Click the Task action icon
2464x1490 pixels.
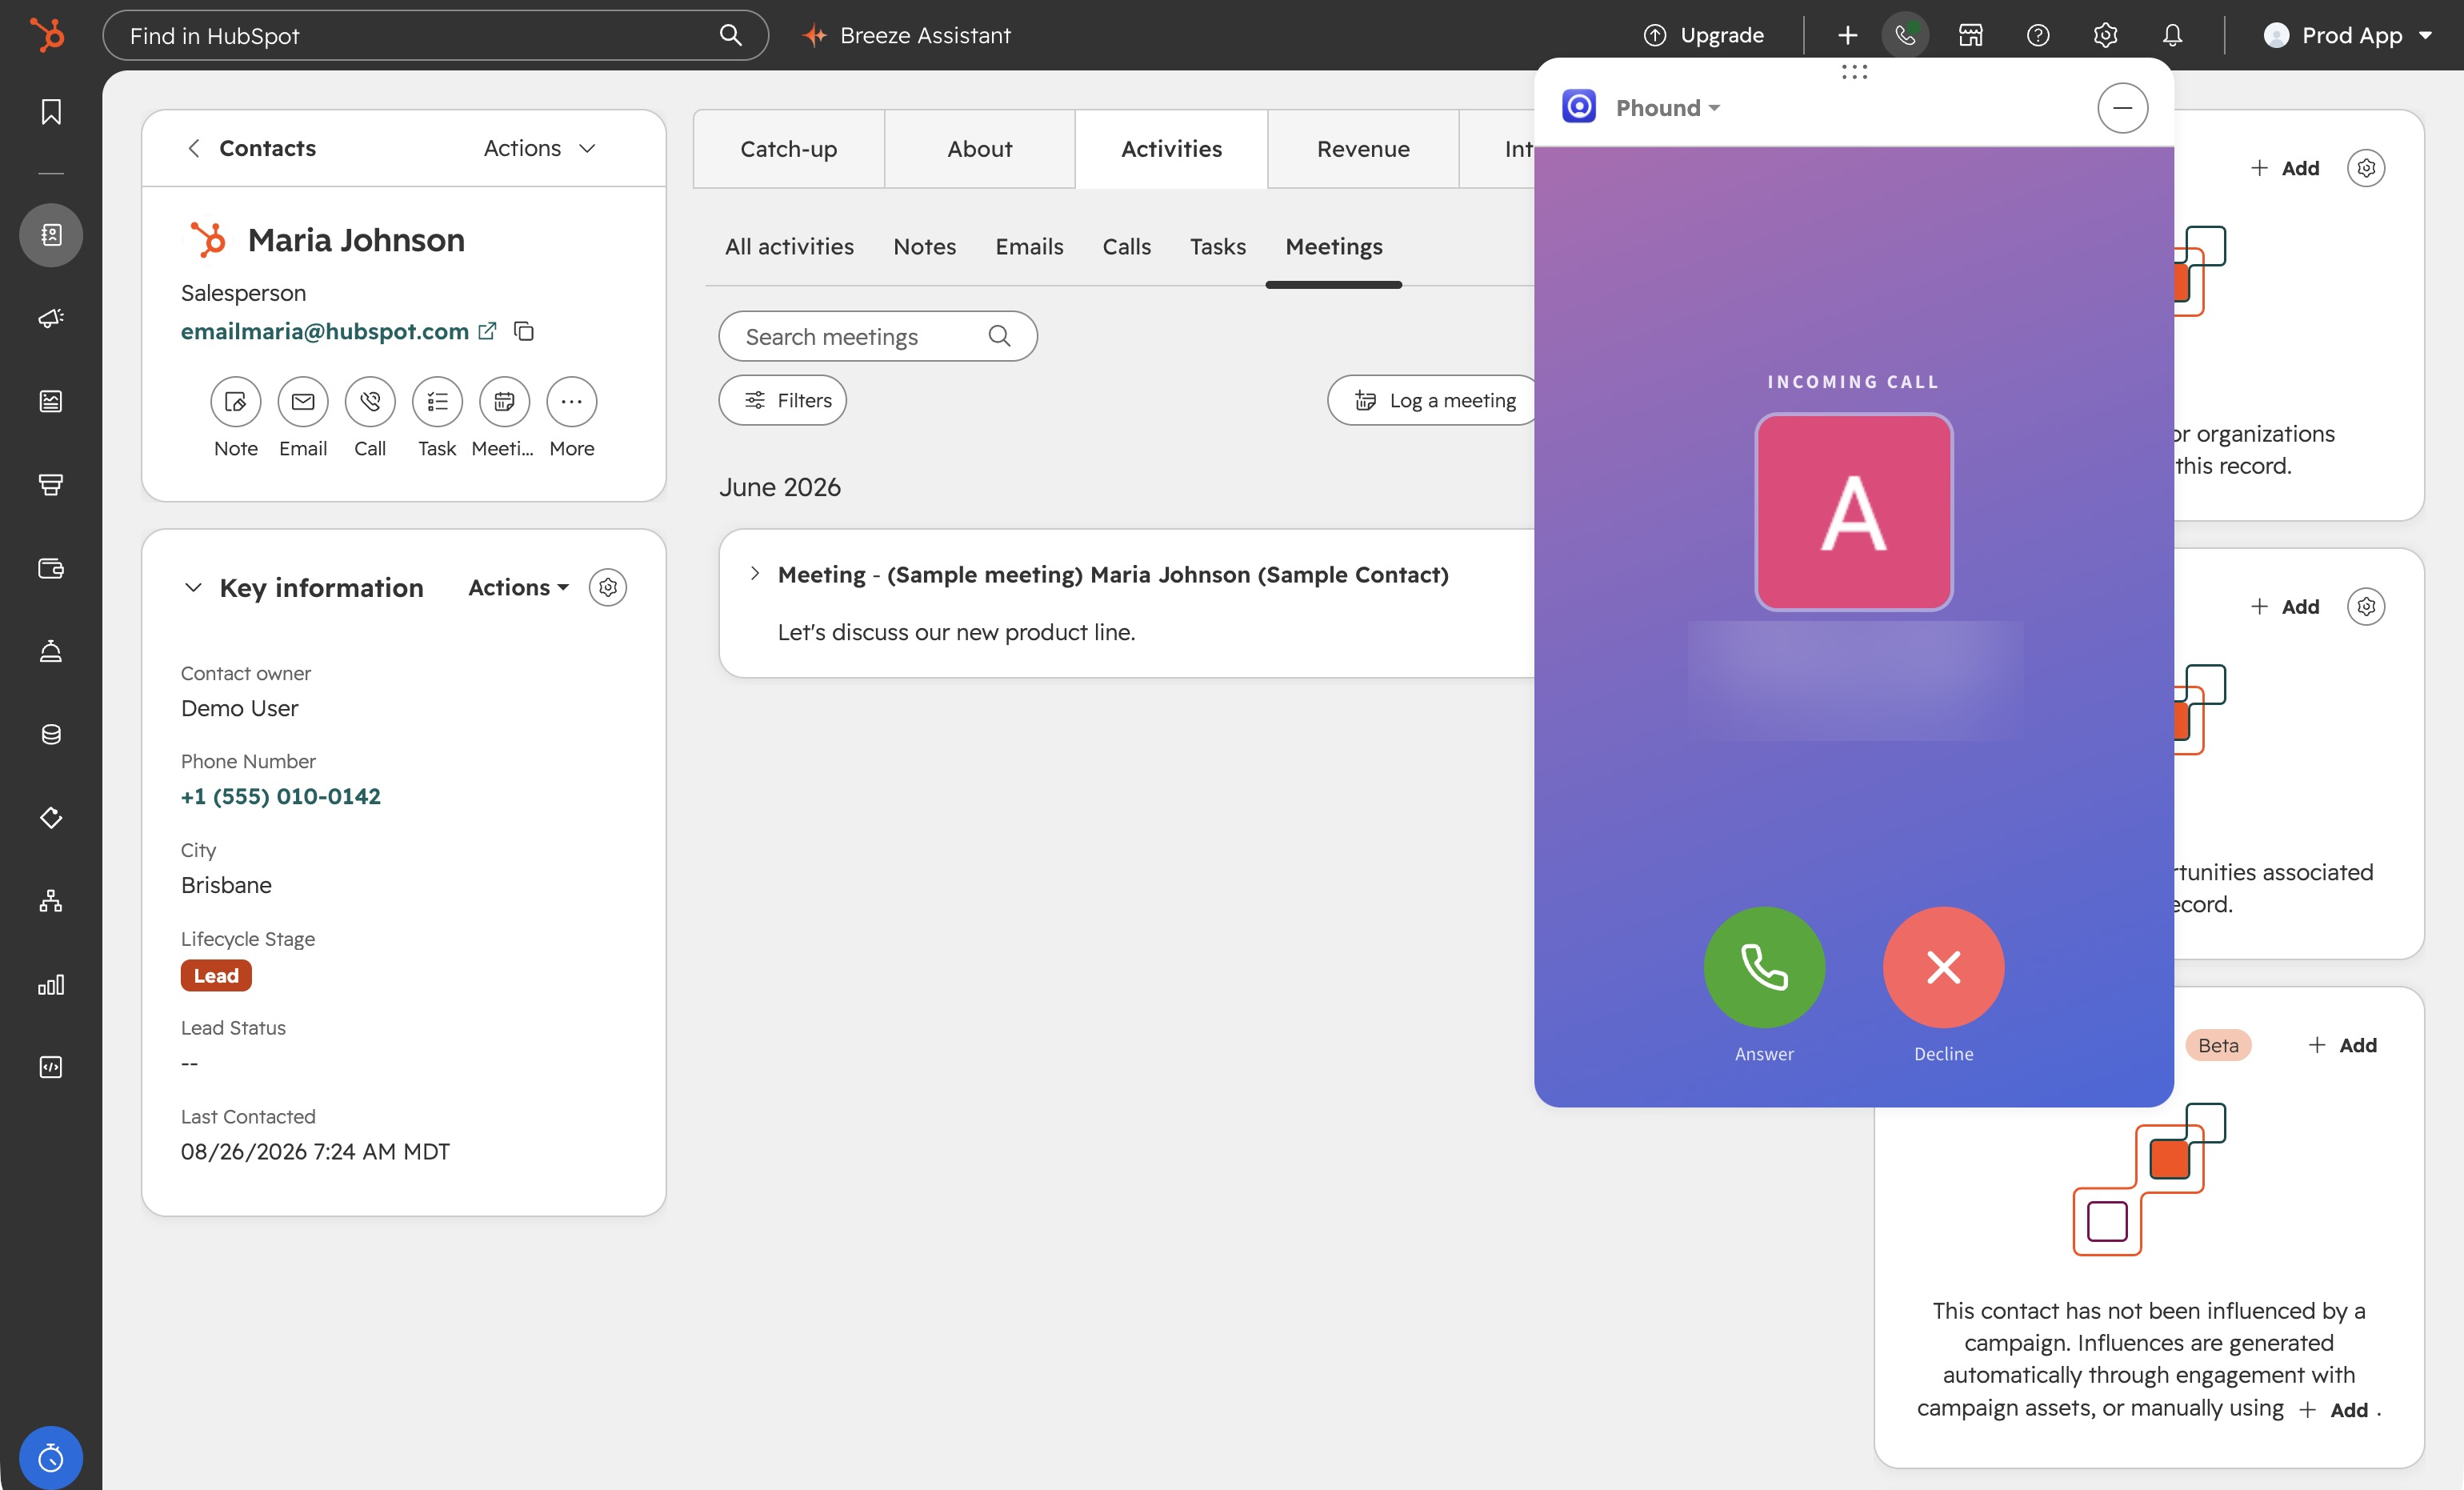(x=437, y=401)
